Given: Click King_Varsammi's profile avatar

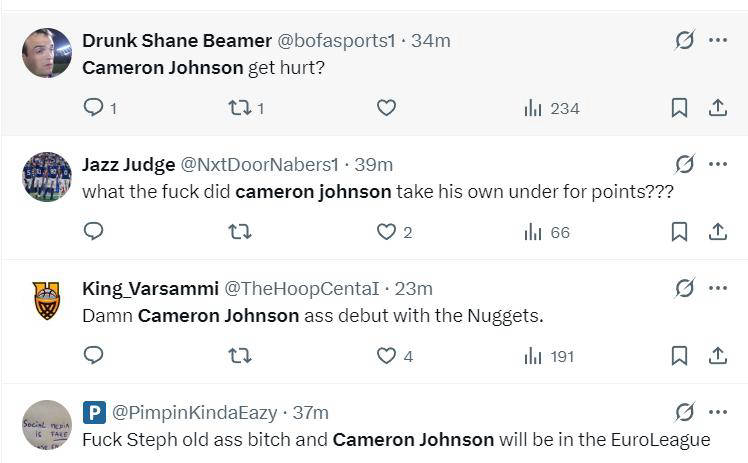Looking at the screenshot, I should coord(46,300).
